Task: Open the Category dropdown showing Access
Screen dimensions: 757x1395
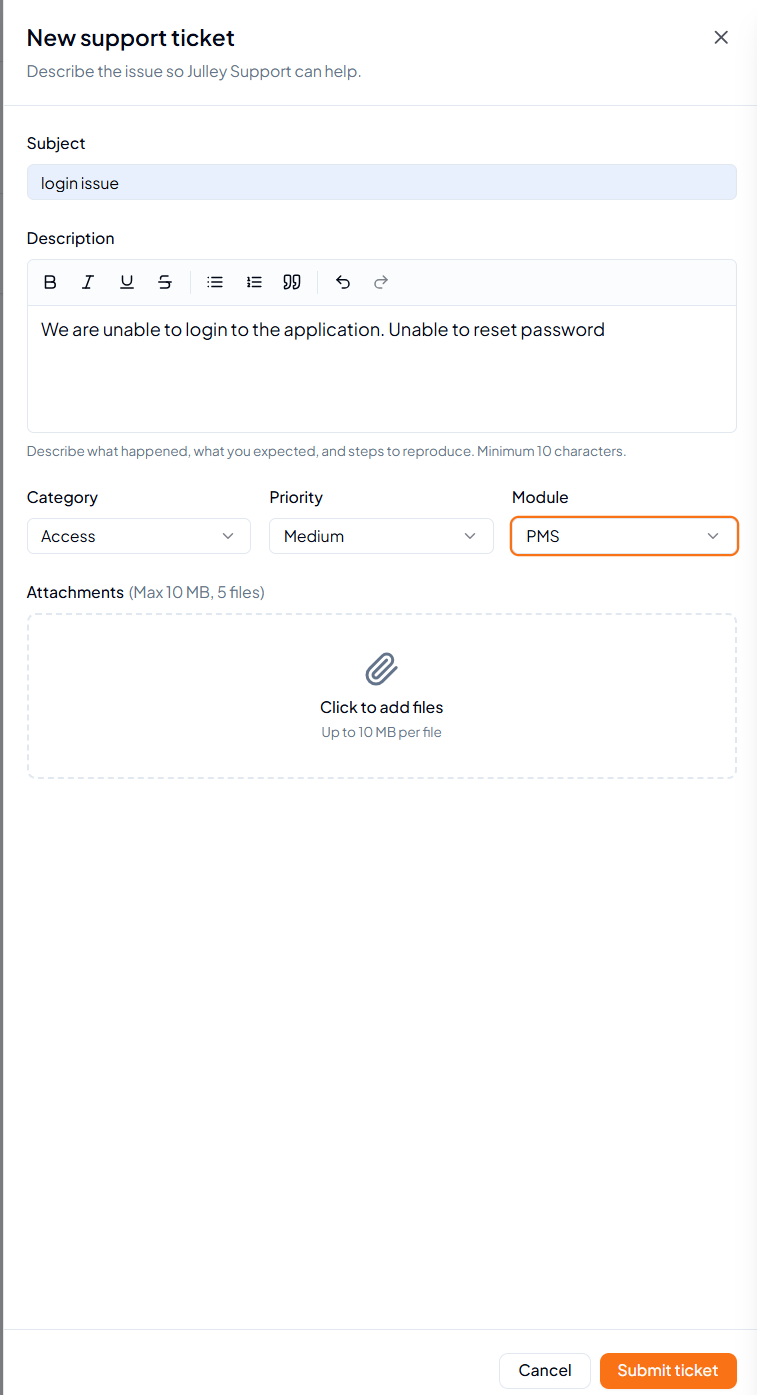Action: (x=139, y=536)
